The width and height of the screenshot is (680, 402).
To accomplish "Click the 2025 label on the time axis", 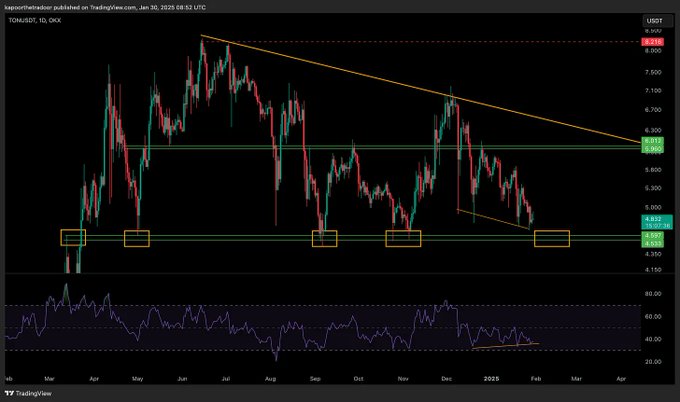I will tap(493, 380).
